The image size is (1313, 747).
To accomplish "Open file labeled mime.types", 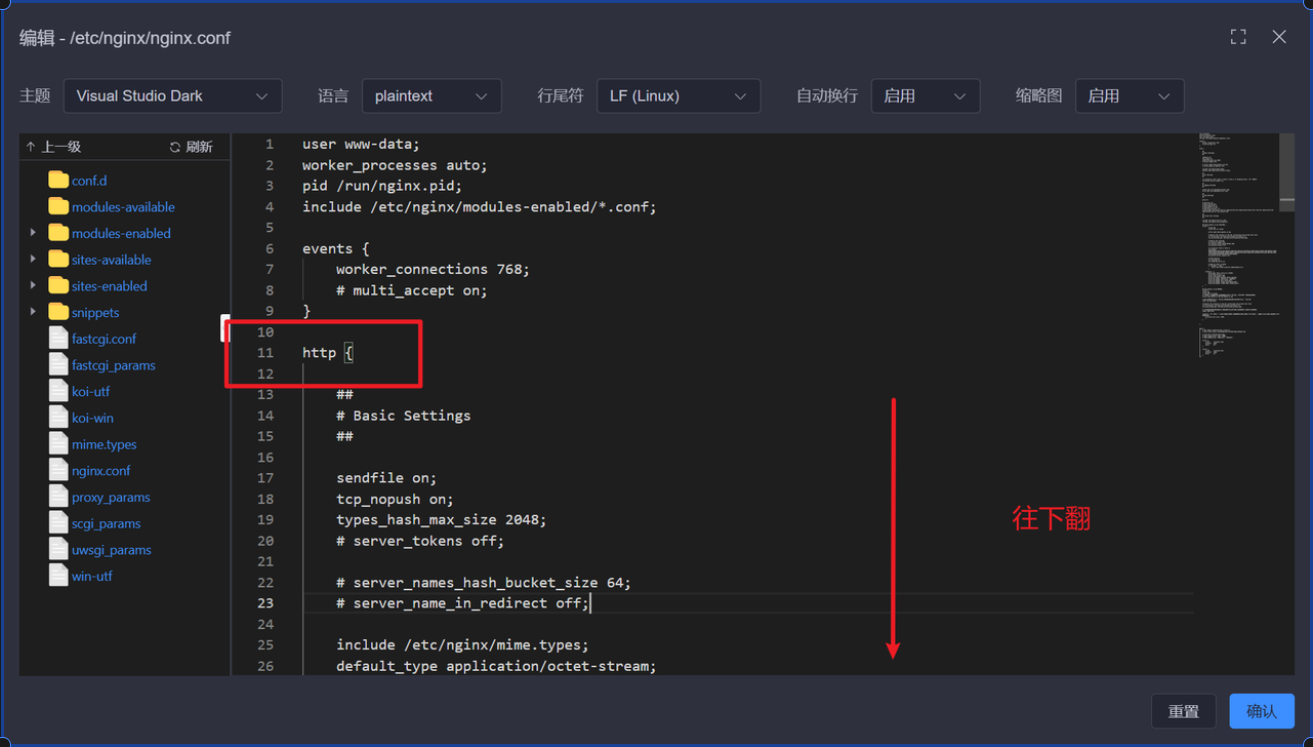I will point(104,444).
